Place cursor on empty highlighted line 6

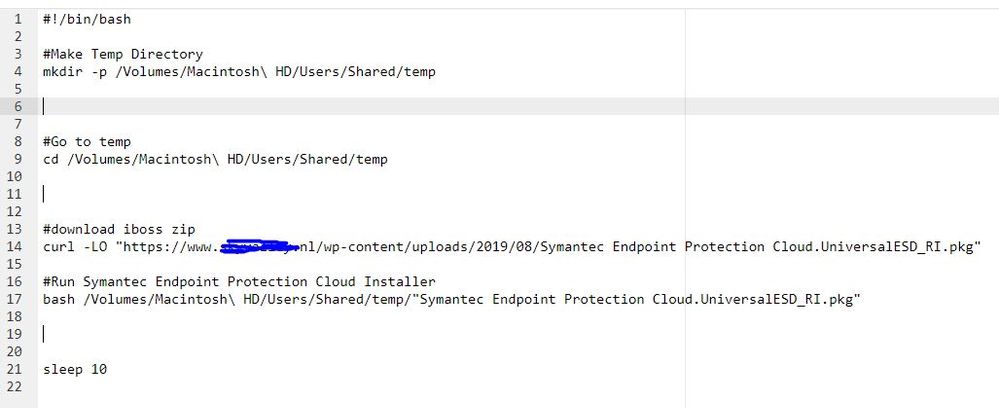click(x=517, y=106)
